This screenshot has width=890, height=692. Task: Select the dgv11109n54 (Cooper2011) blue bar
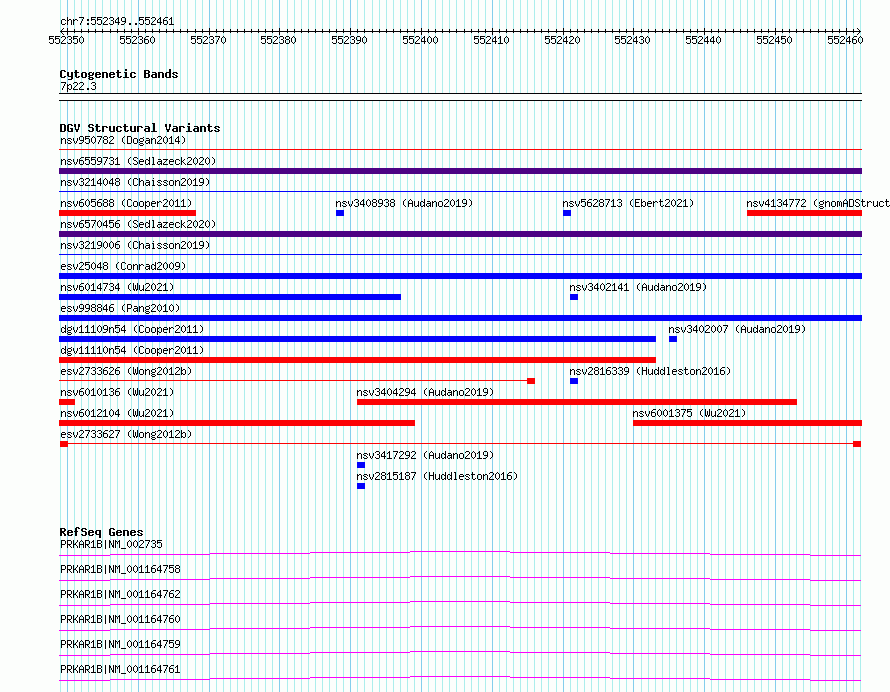pos(358,339)
